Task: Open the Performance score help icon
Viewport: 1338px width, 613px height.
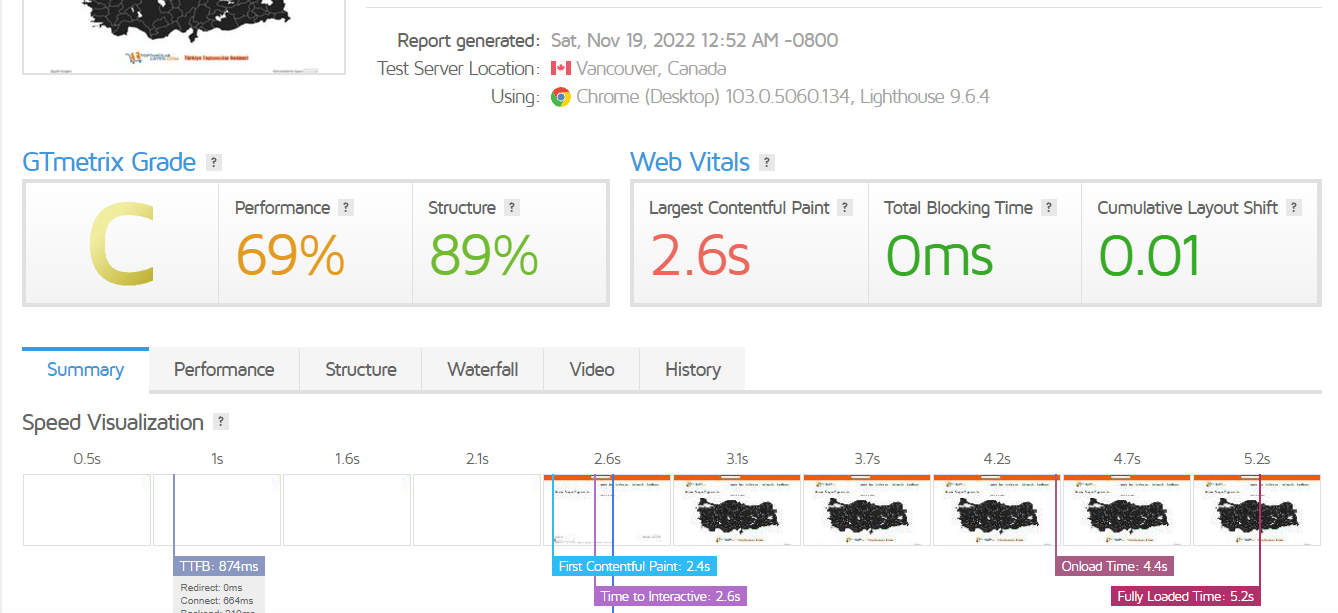Action: (x=346, y=208)
